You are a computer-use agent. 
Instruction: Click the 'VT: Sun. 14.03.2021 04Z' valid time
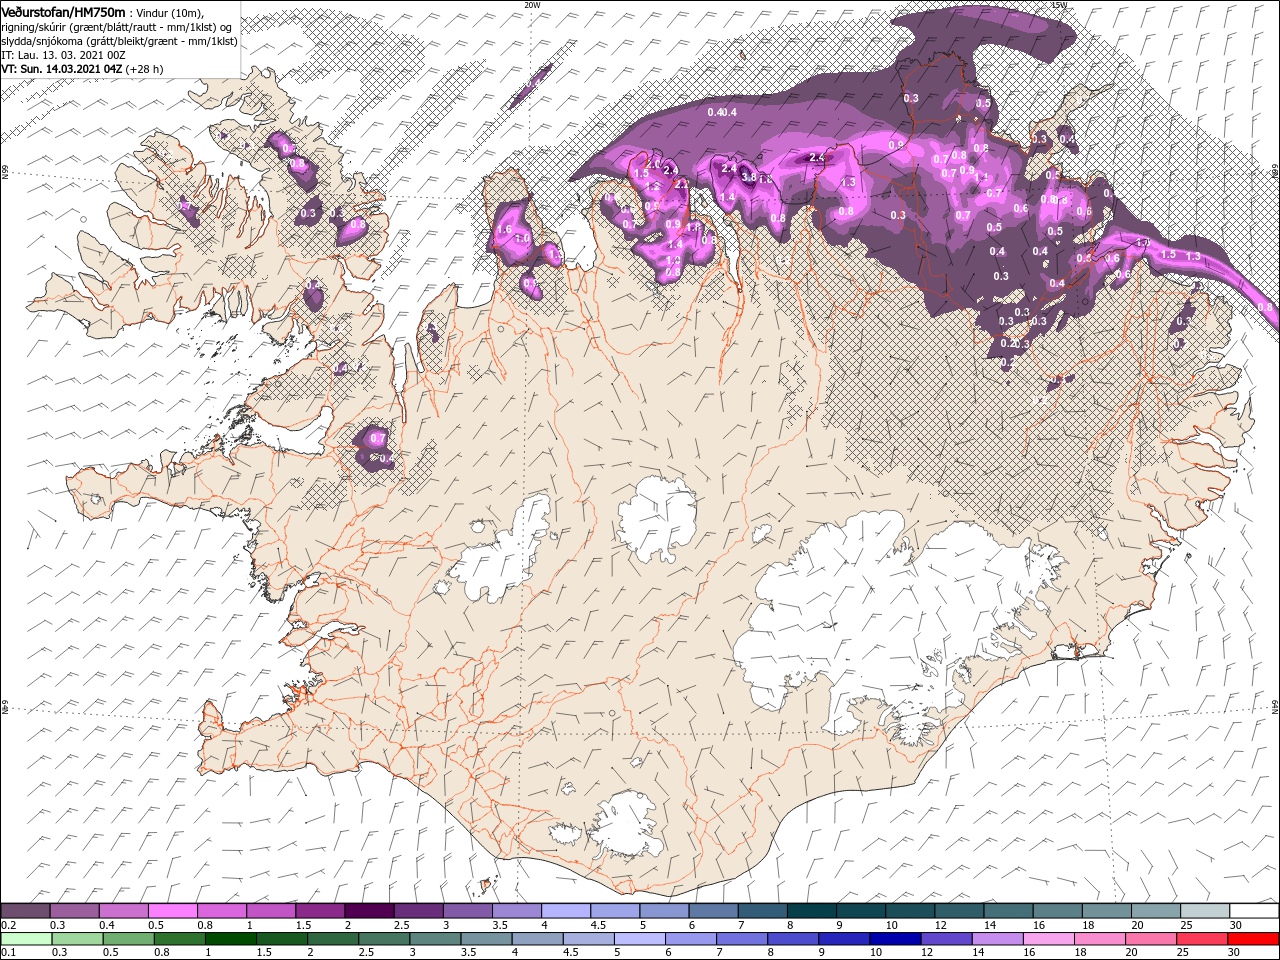[x=62, y=69]
